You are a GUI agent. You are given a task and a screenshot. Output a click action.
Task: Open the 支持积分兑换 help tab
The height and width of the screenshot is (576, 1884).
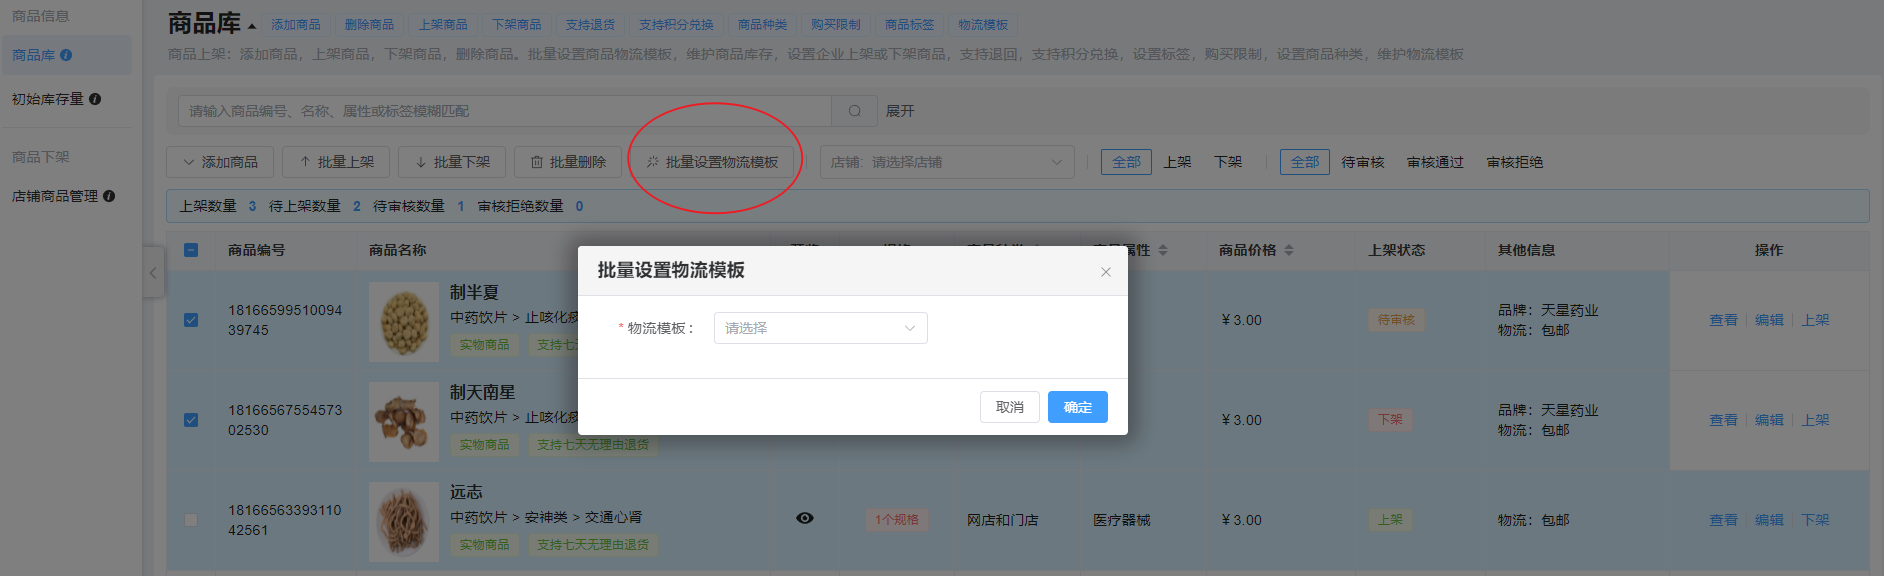point(676,25)
